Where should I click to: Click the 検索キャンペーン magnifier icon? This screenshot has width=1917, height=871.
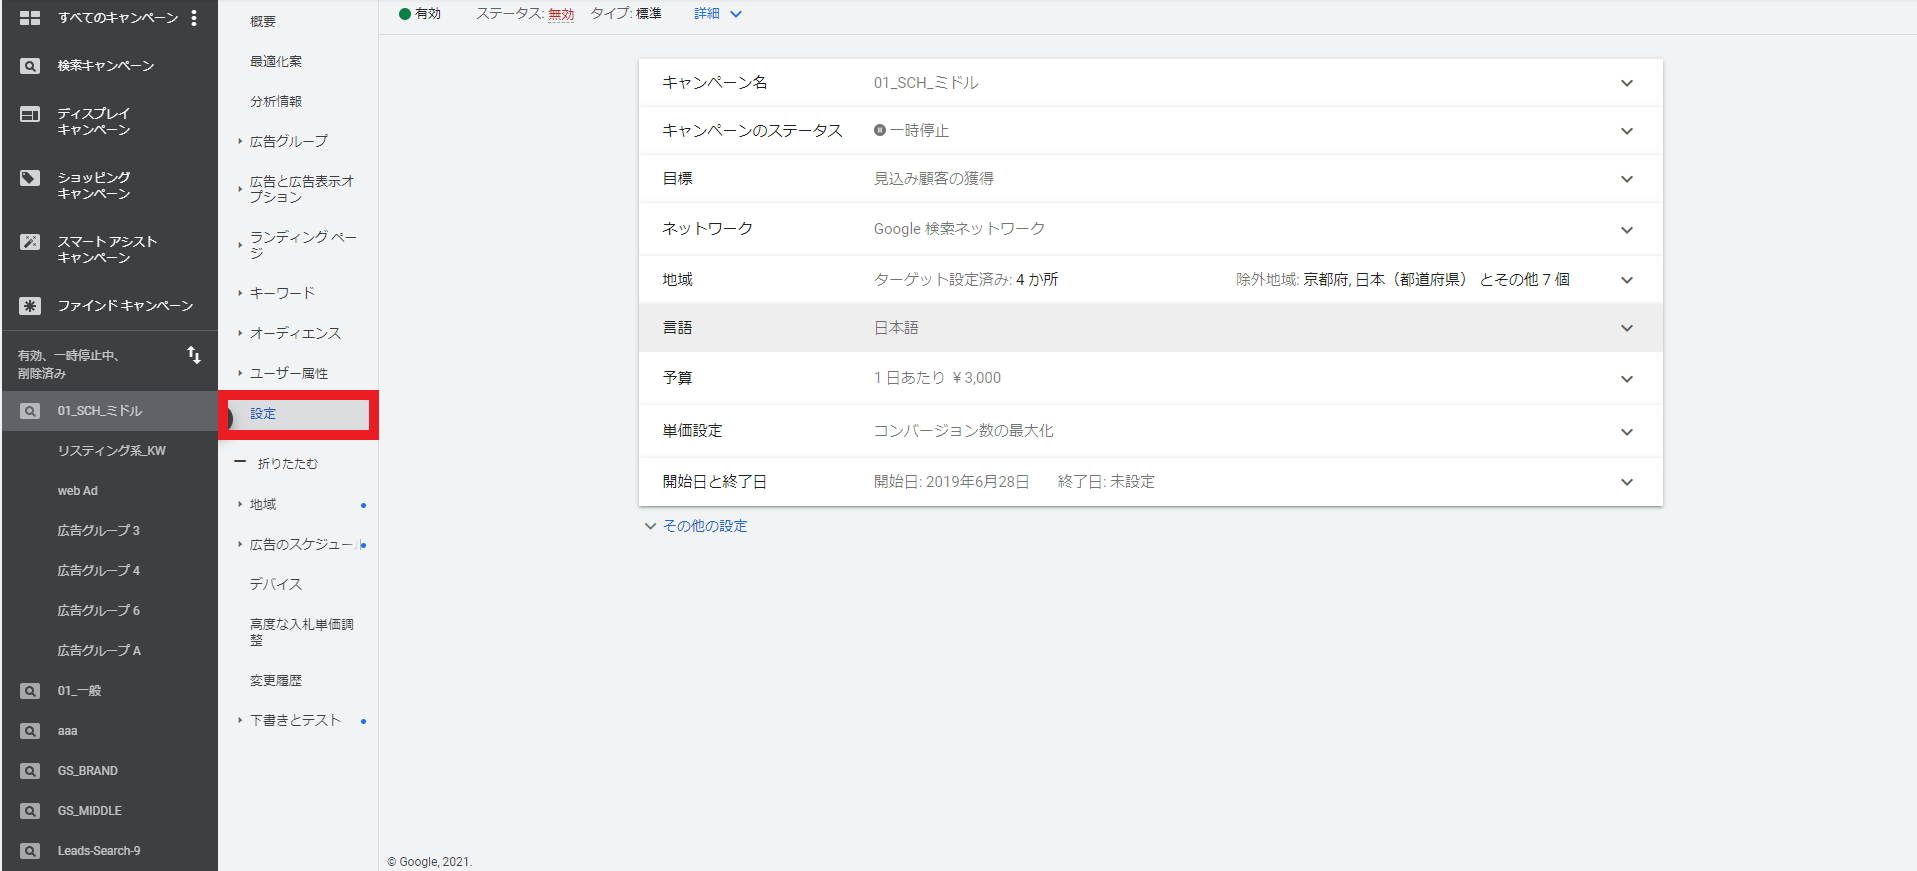click(30, 66)
